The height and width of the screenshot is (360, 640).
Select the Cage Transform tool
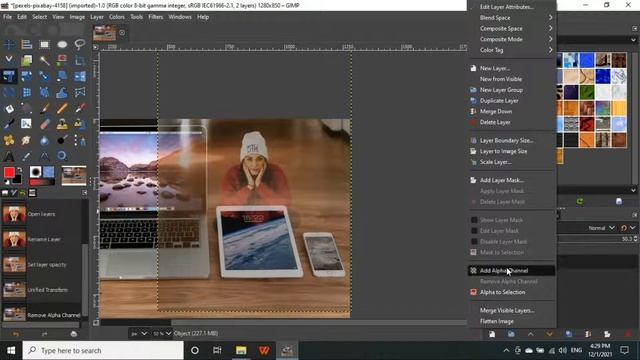tap(80, 92)
